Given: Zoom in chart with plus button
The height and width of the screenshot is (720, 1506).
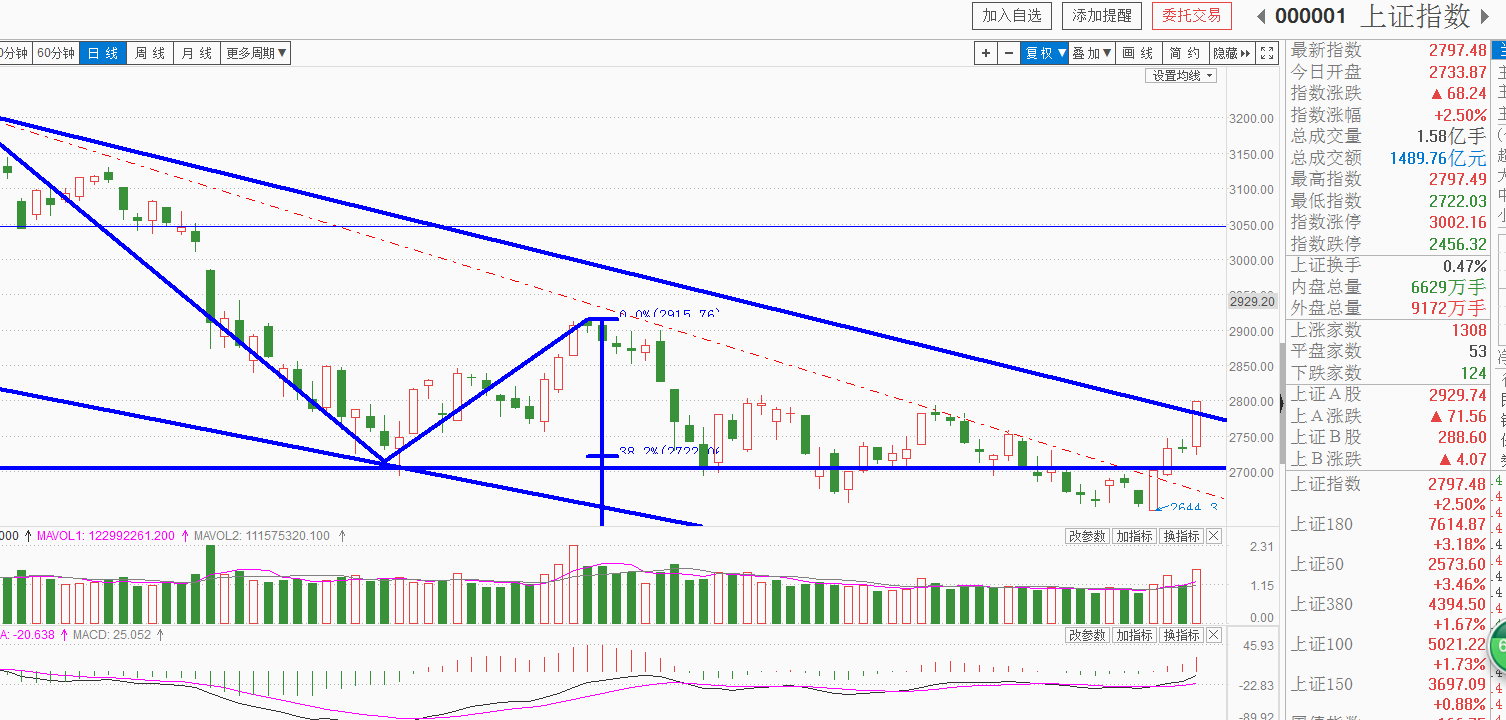Looking at the screenshot, I should 986,53.
